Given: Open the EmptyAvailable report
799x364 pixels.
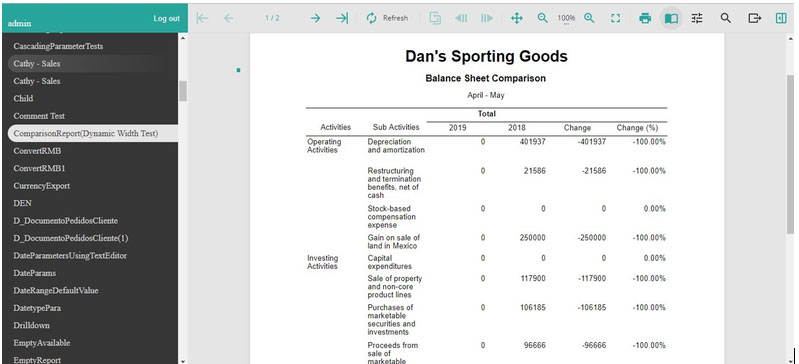Looking at the screenshot, I should coord(42,343).
